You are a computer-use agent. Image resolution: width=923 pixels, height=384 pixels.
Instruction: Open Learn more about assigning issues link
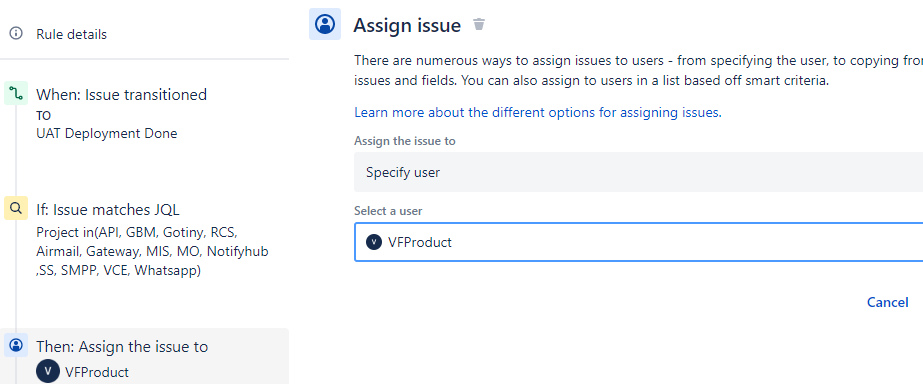pos(538,112)
